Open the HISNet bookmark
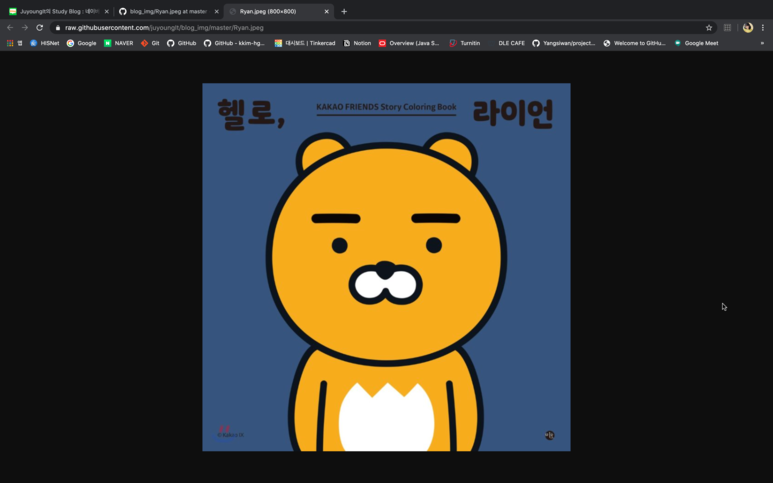 point(44,43)
